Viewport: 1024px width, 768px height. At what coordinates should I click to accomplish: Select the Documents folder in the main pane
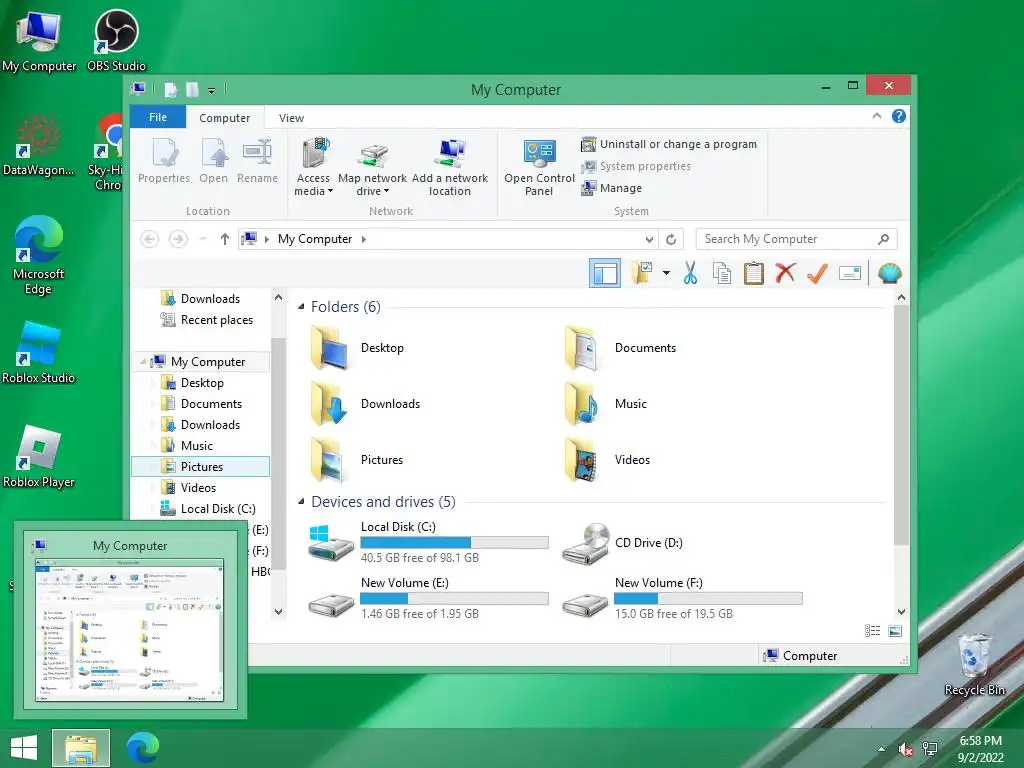[620, 348]
